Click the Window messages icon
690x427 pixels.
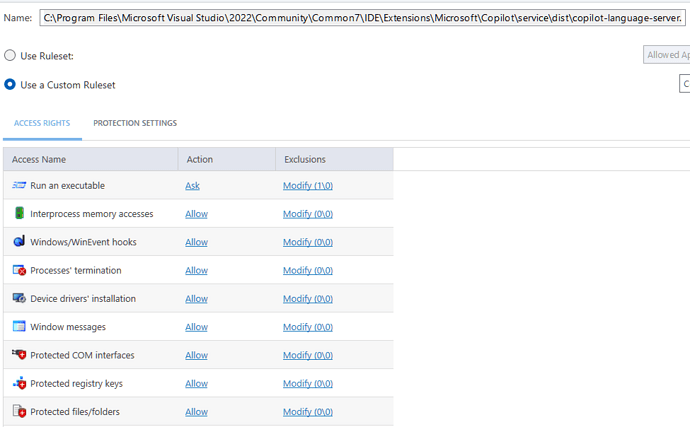19,326
